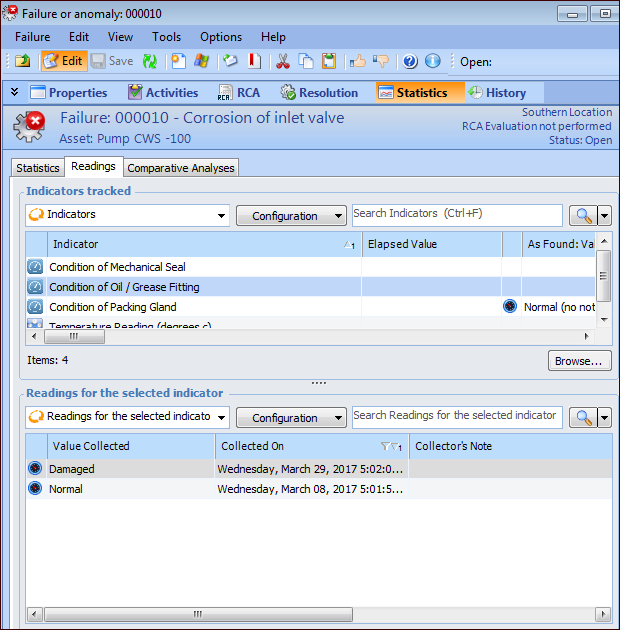Sort by the Collected On column header
This screenshot has width=620, height=630.
(312, 446)
